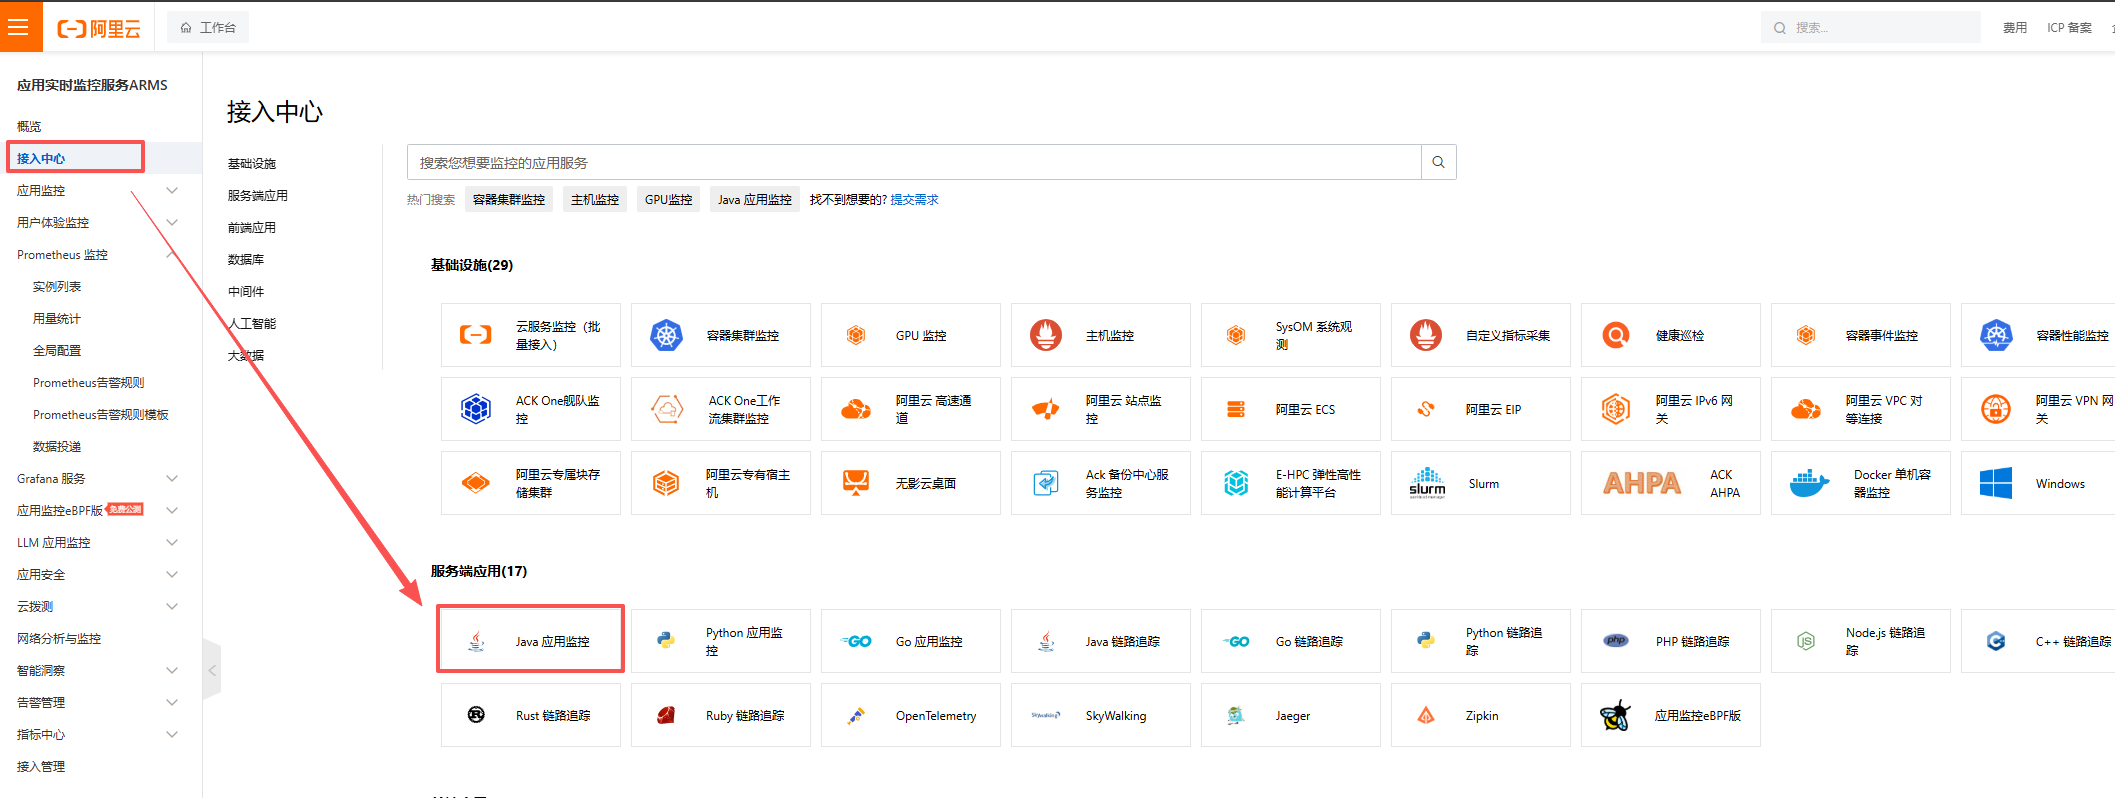The image size is (2115, 798).
Task: Open the hamburger menu icon
Action: [19, 27]
